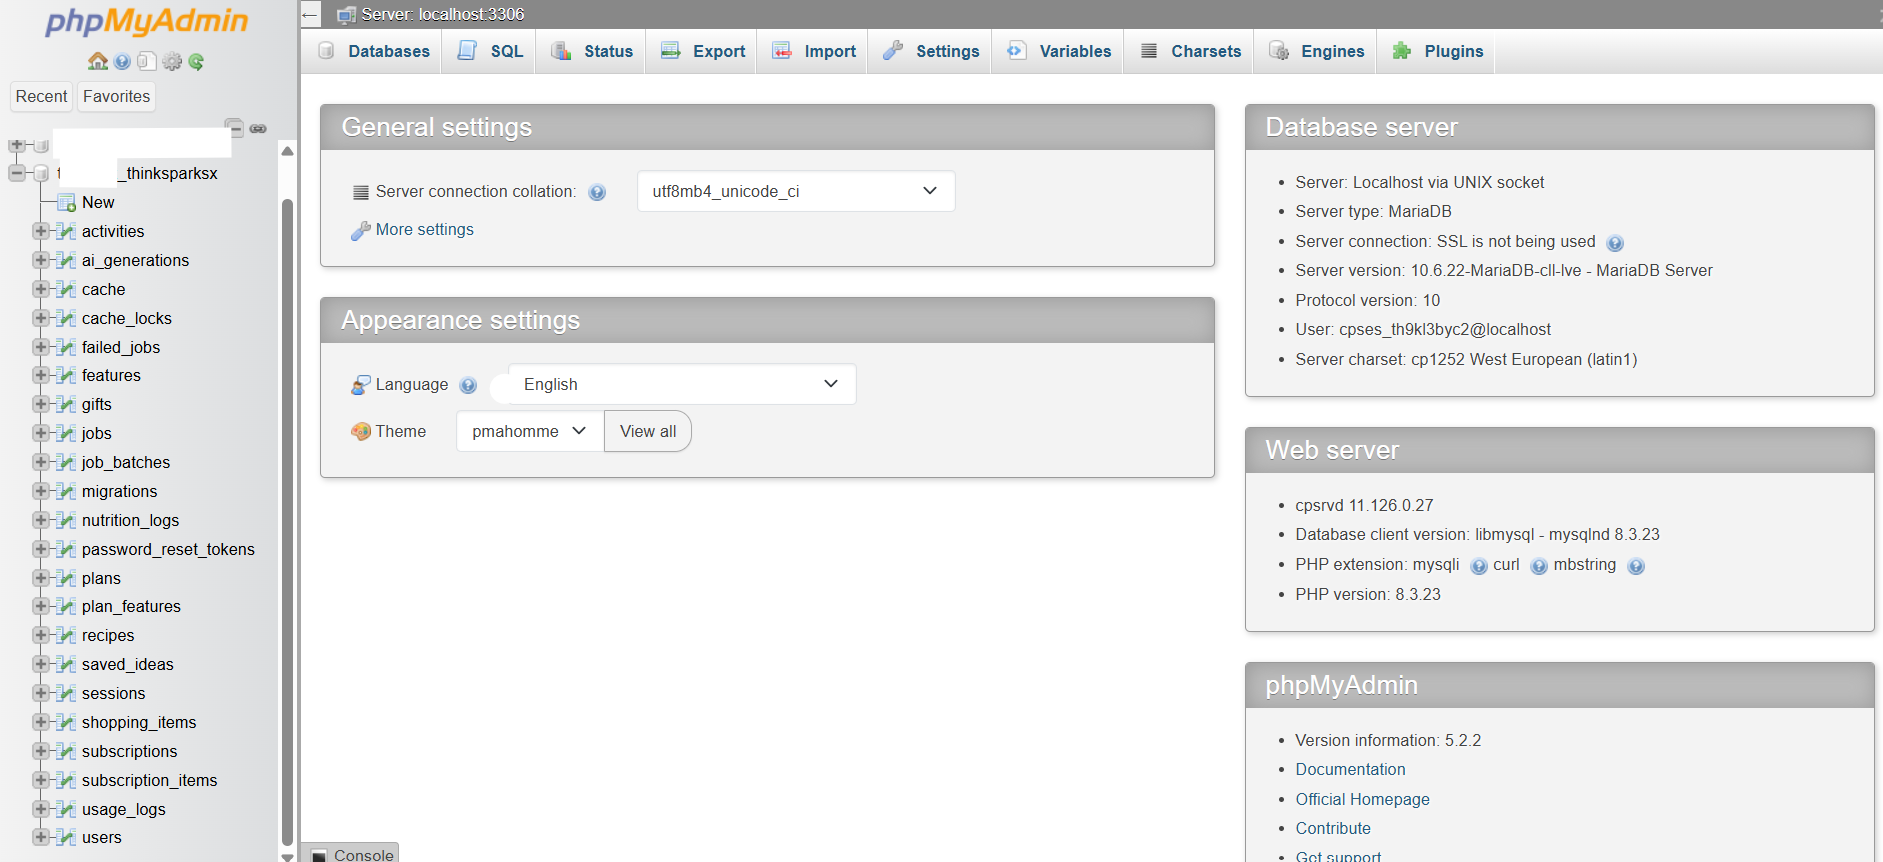Click the Favorites tables button
The height and width of the screenshot is (862, 1883).
point(117,96)
